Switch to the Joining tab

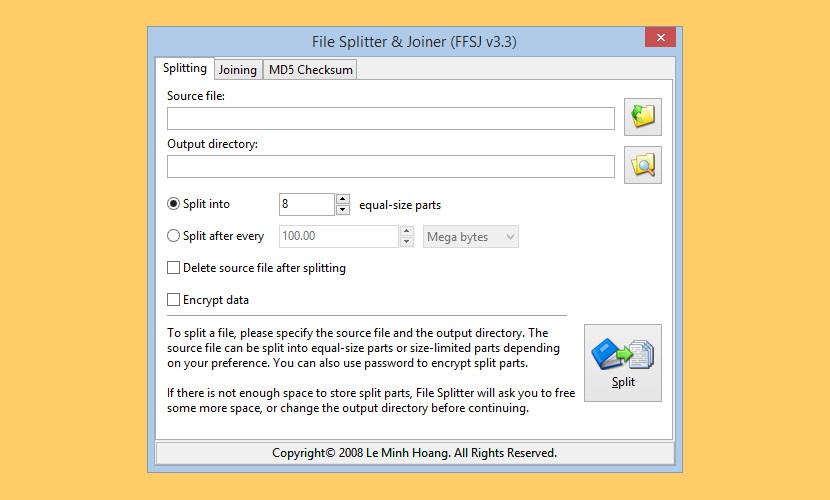(238, 70)
